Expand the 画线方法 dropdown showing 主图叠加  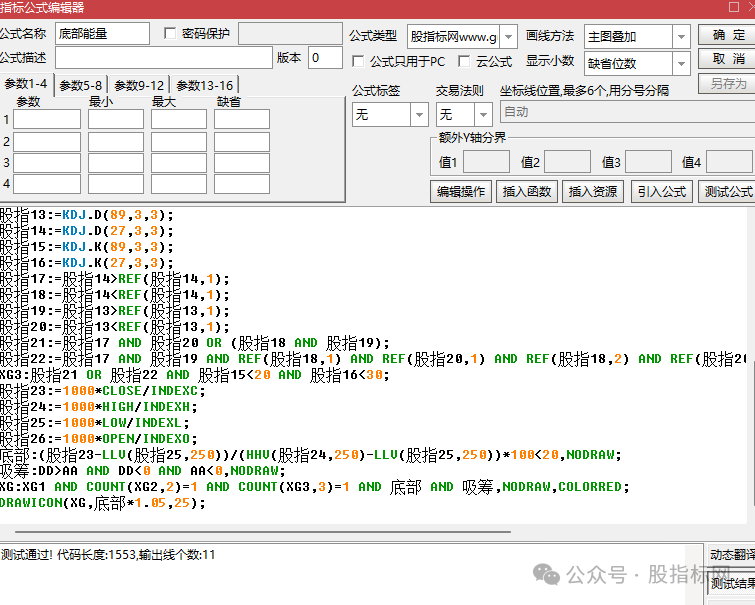point(681,37)
